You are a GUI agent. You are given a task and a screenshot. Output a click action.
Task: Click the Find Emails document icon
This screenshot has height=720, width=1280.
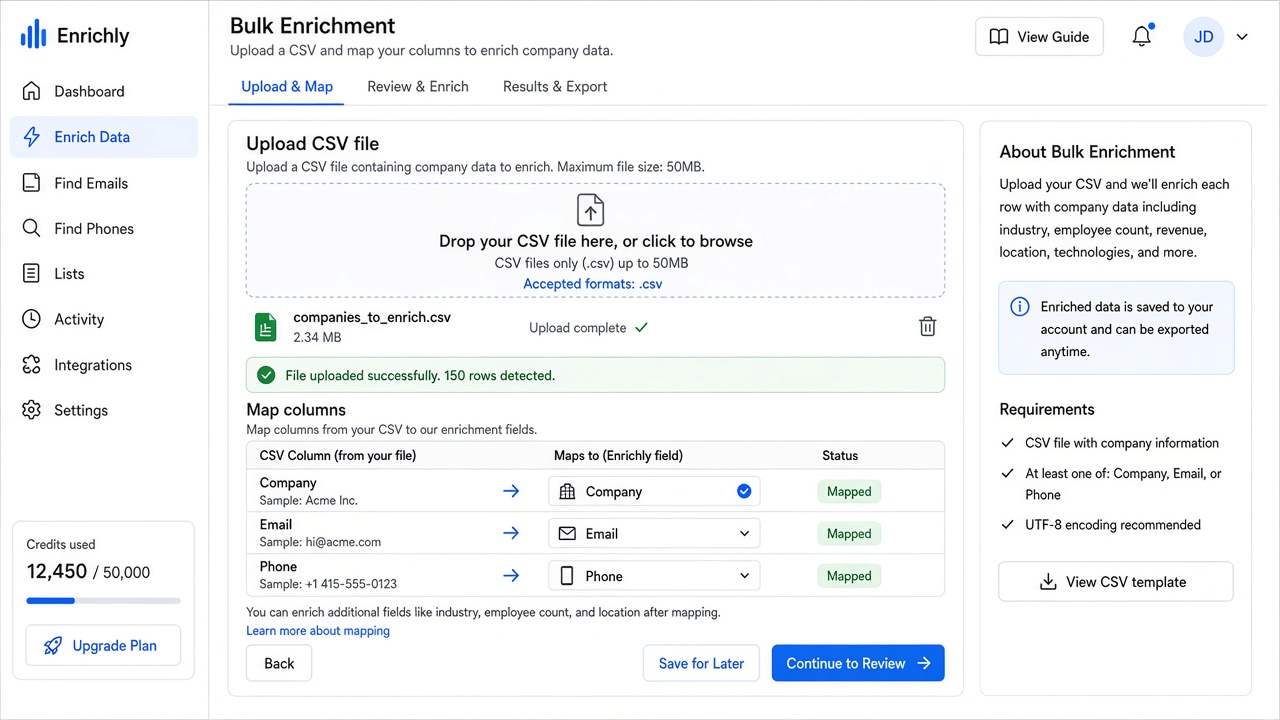click(32, 183)
